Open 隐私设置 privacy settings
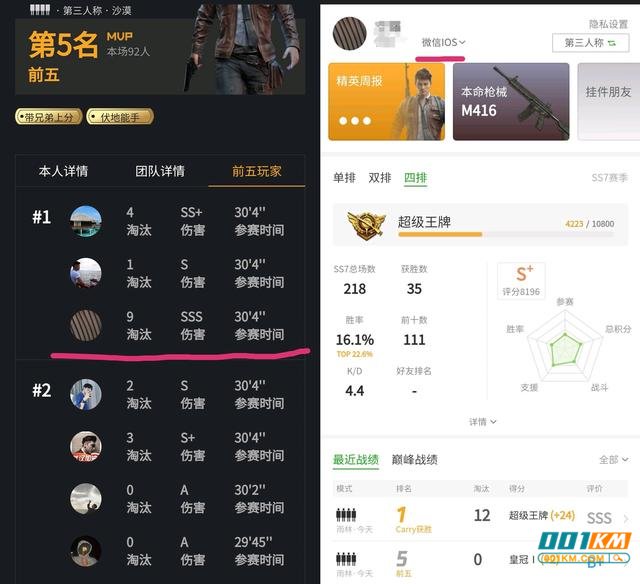The width and height of the screenshot is (640, 584). 608,24
